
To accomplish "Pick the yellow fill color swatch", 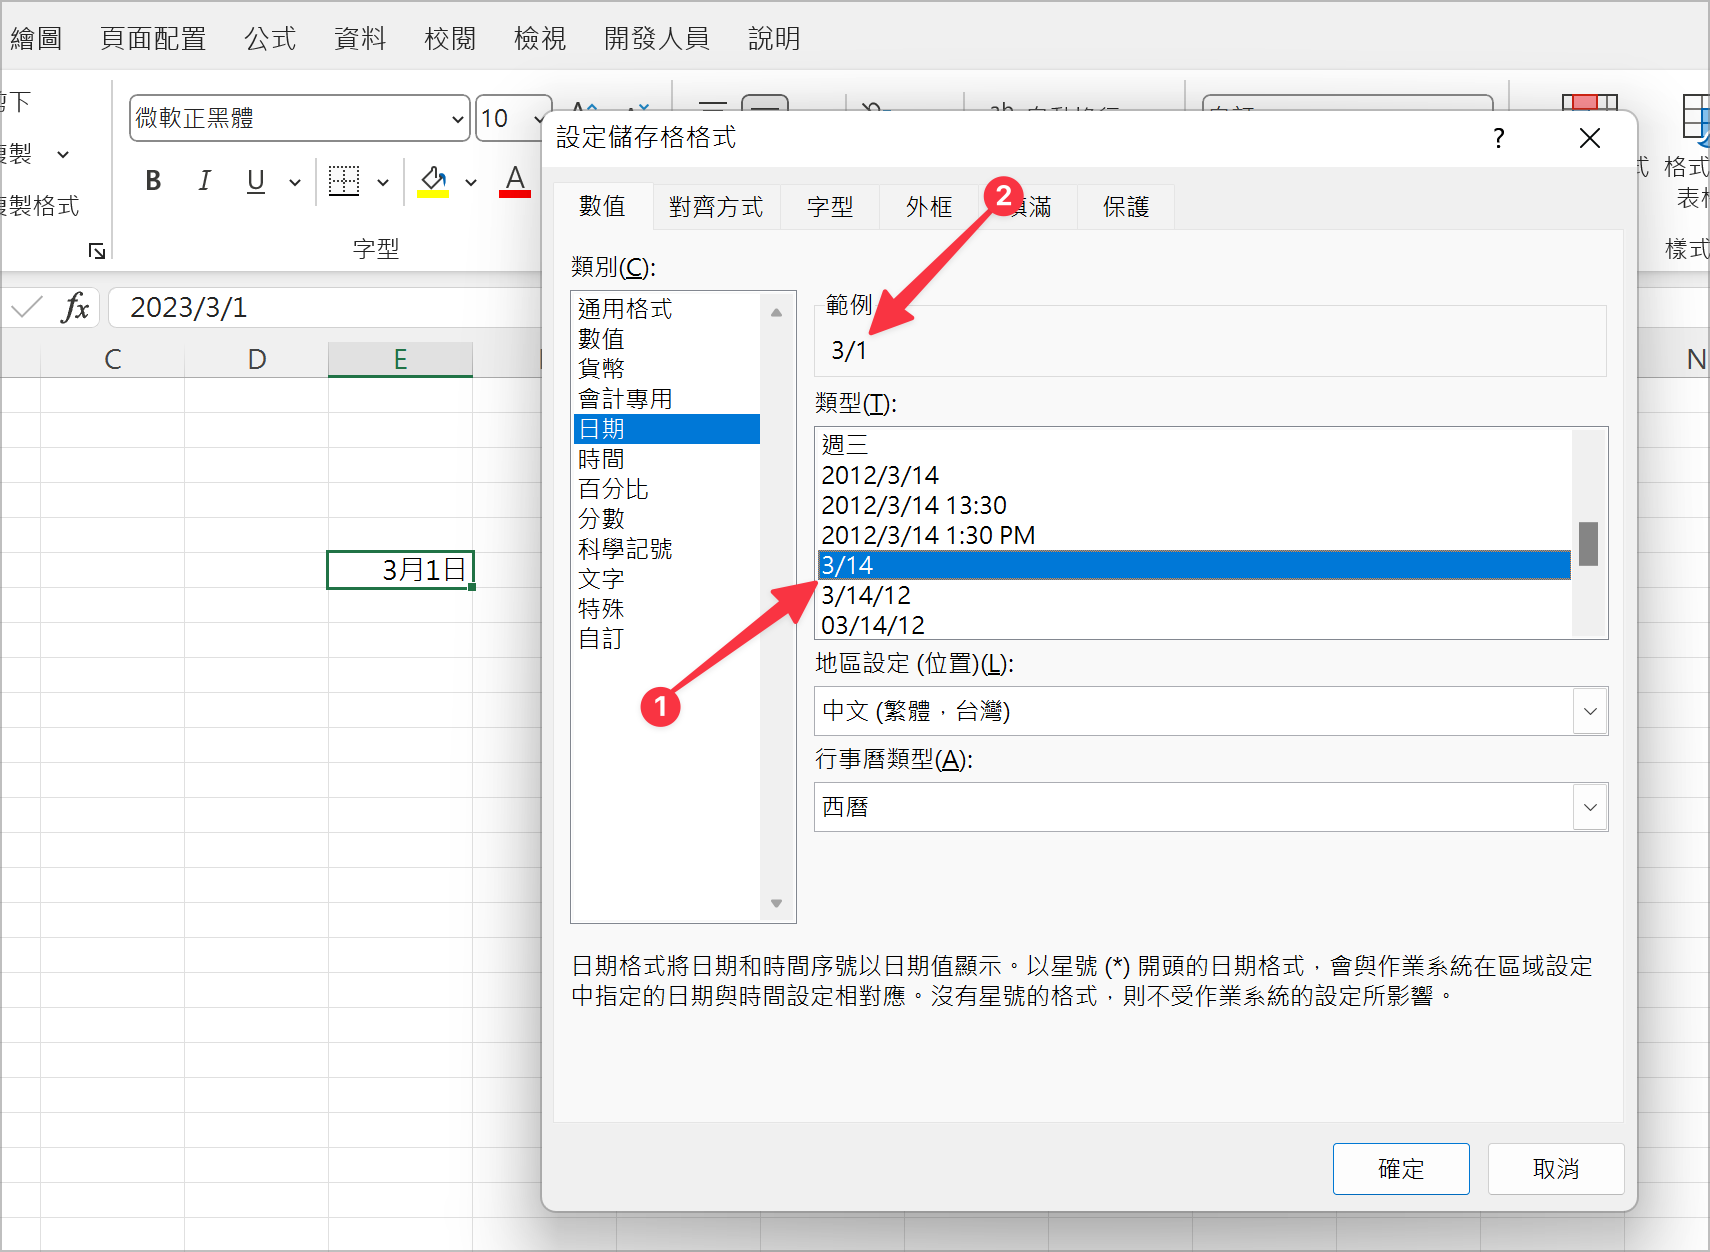I will coord(432,193).
